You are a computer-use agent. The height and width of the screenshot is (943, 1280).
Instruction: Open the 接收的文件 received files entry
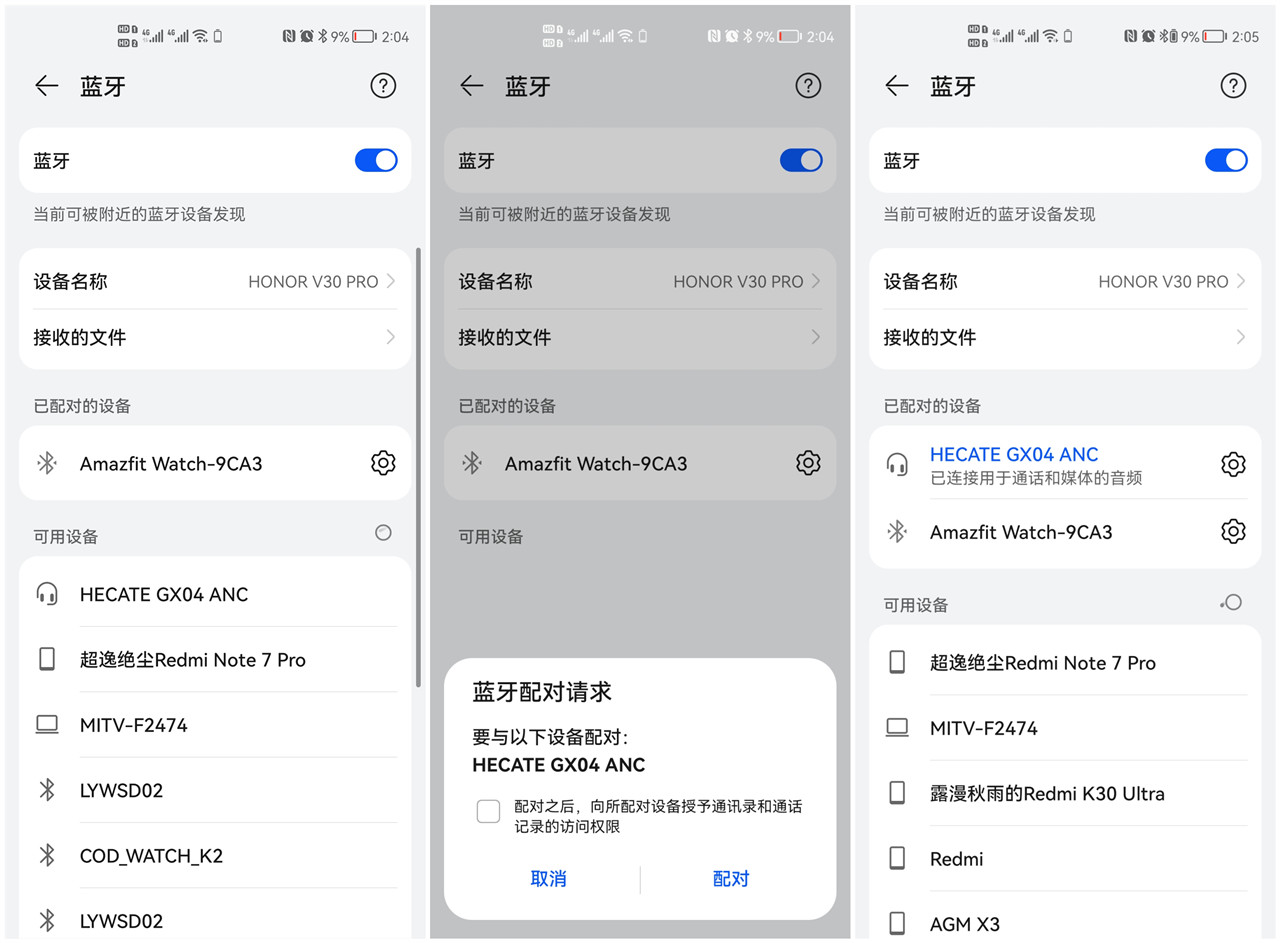coord(213,337)
